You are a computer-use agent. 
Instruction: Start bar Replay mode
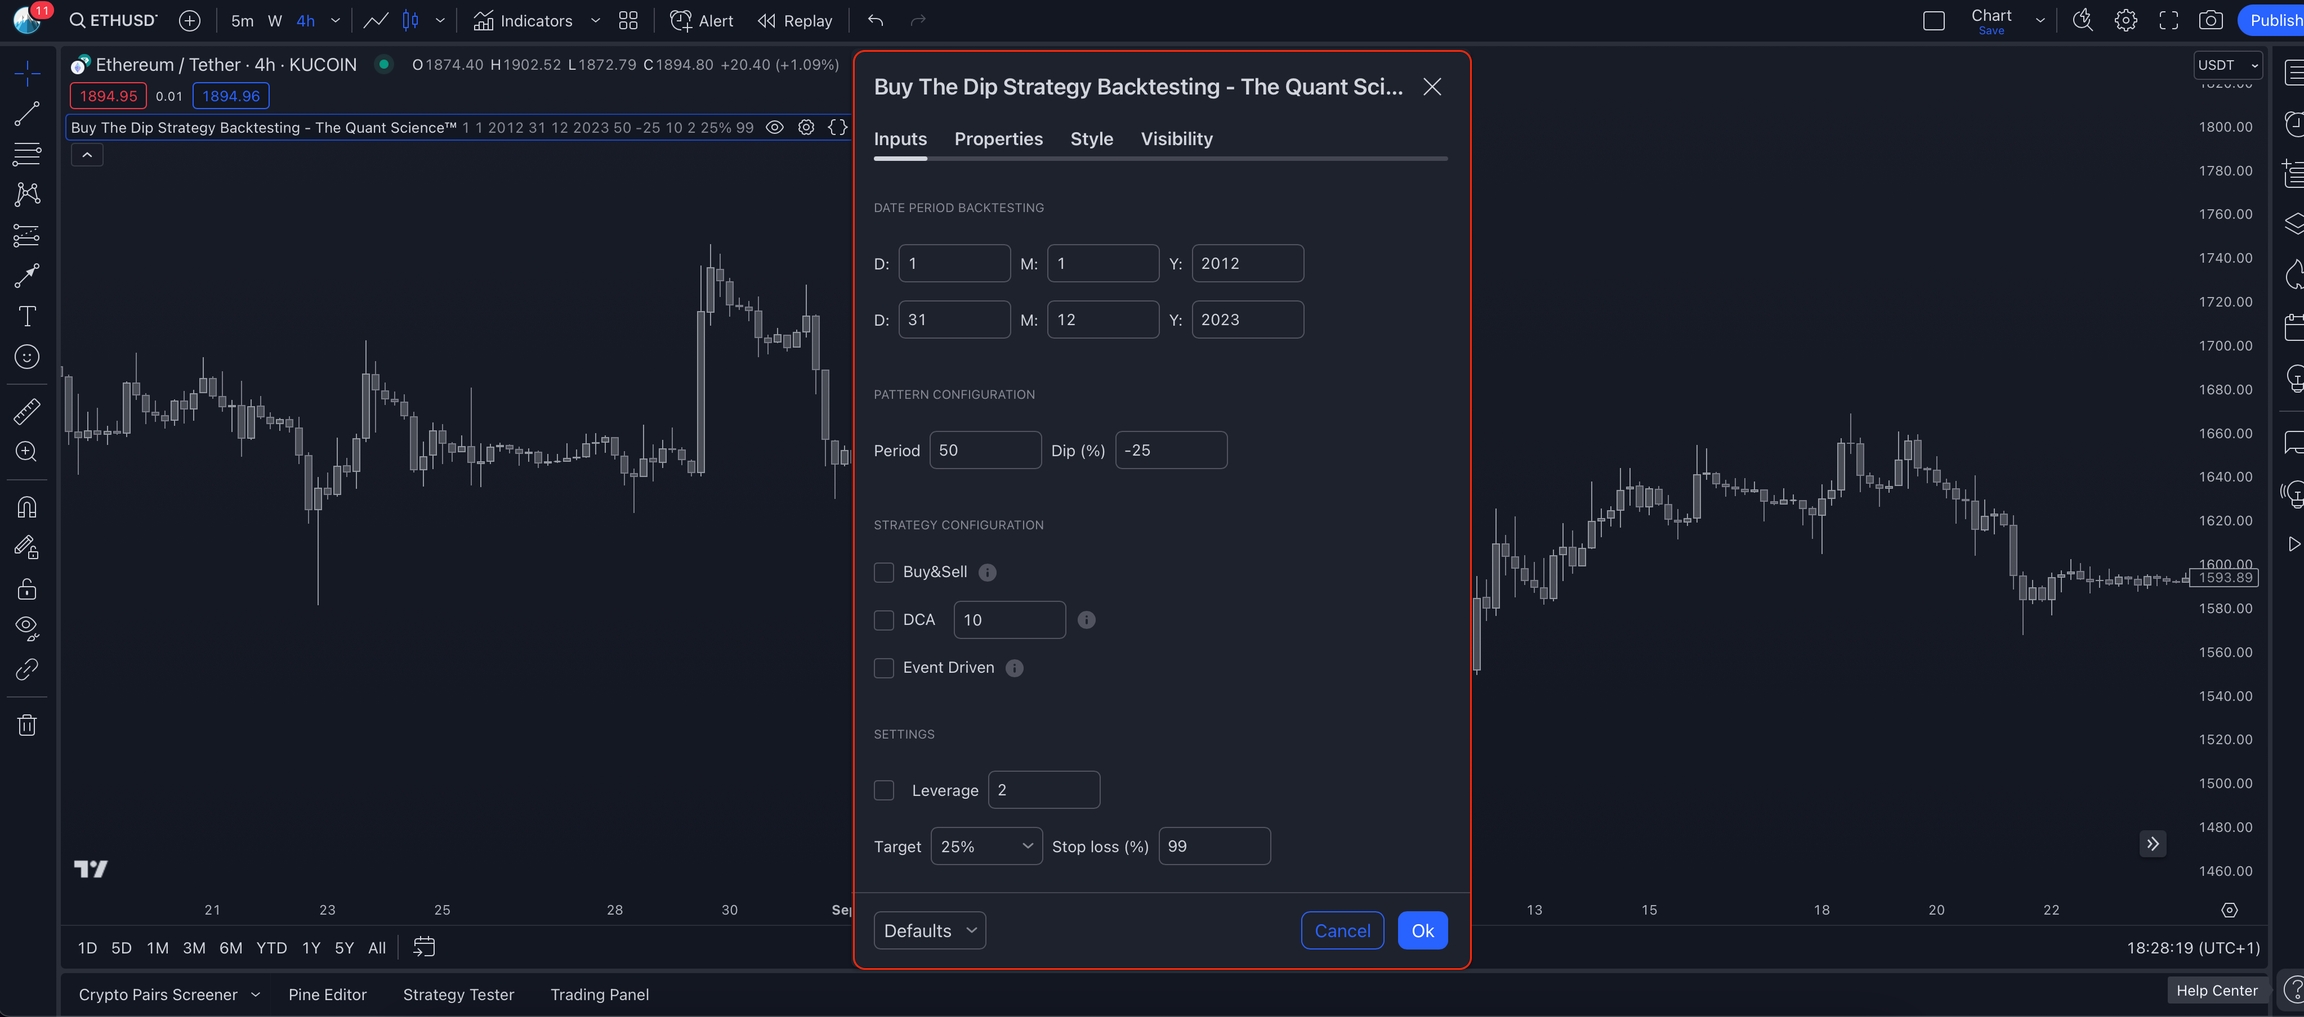pos(795,21)
